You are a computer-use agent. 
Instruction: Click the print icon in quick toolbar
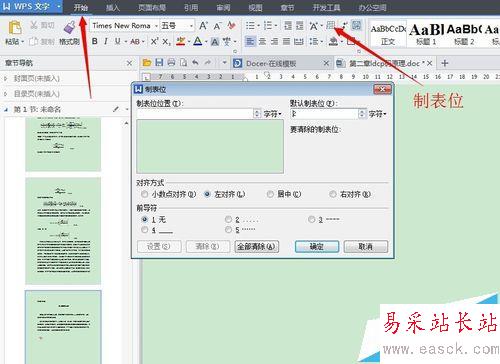171,62
